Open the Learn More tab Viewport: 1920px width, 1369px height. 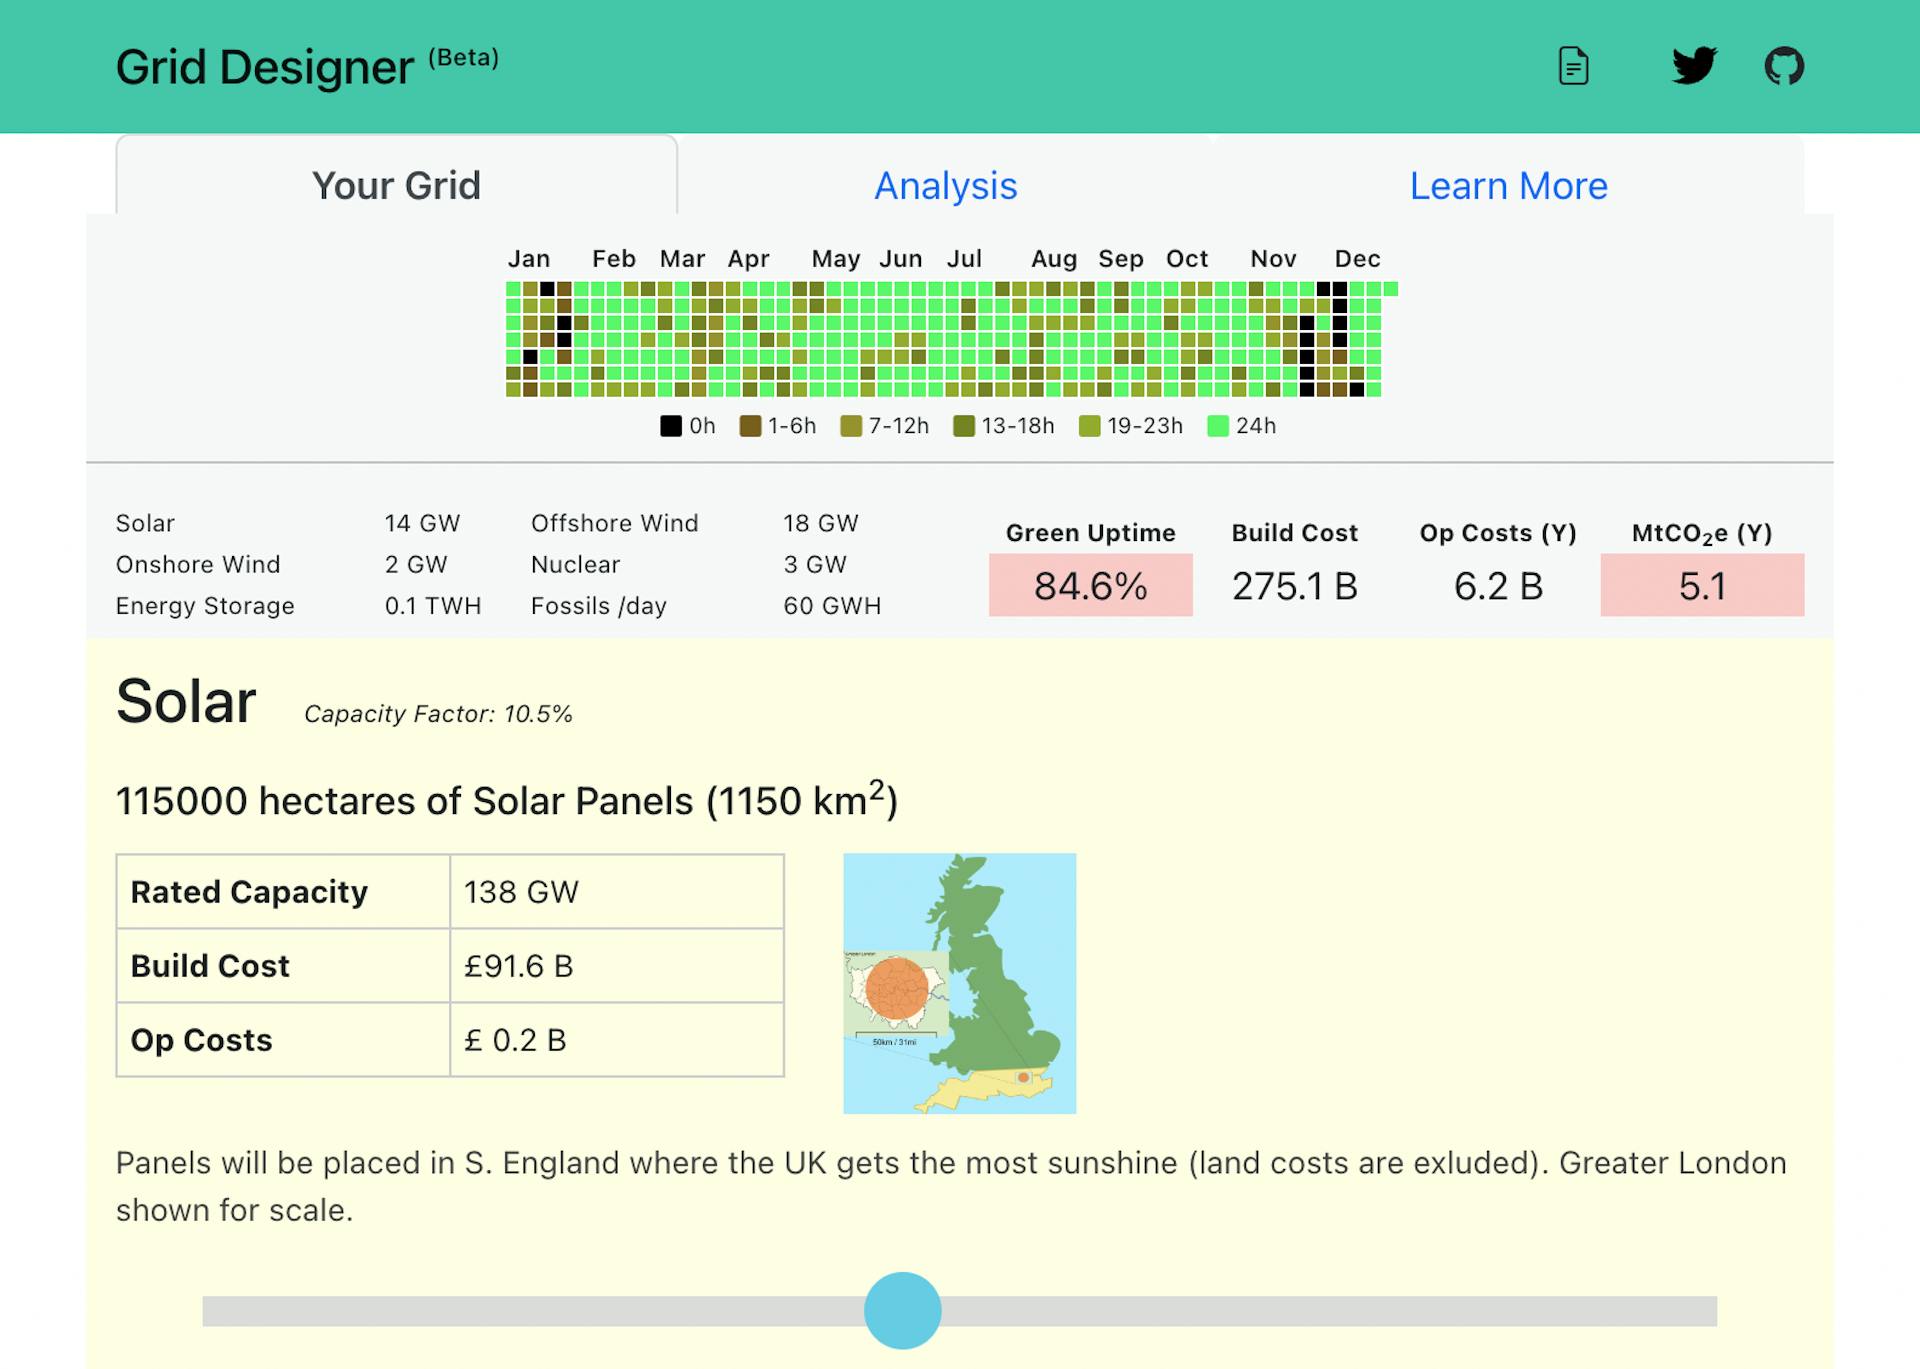tap(1509, 186)
